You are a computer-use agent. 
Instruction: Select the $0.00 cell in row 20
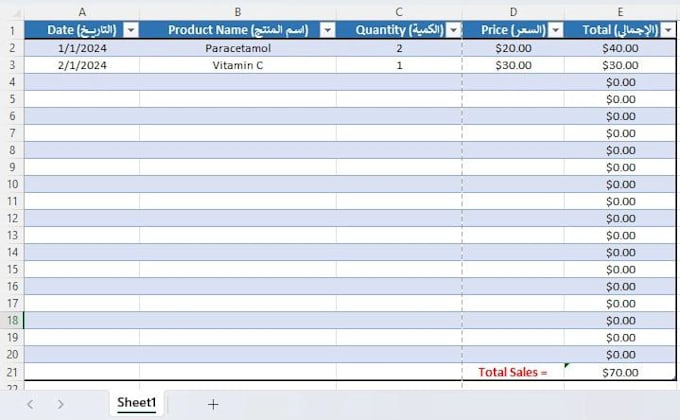click(x=620, y=354)
